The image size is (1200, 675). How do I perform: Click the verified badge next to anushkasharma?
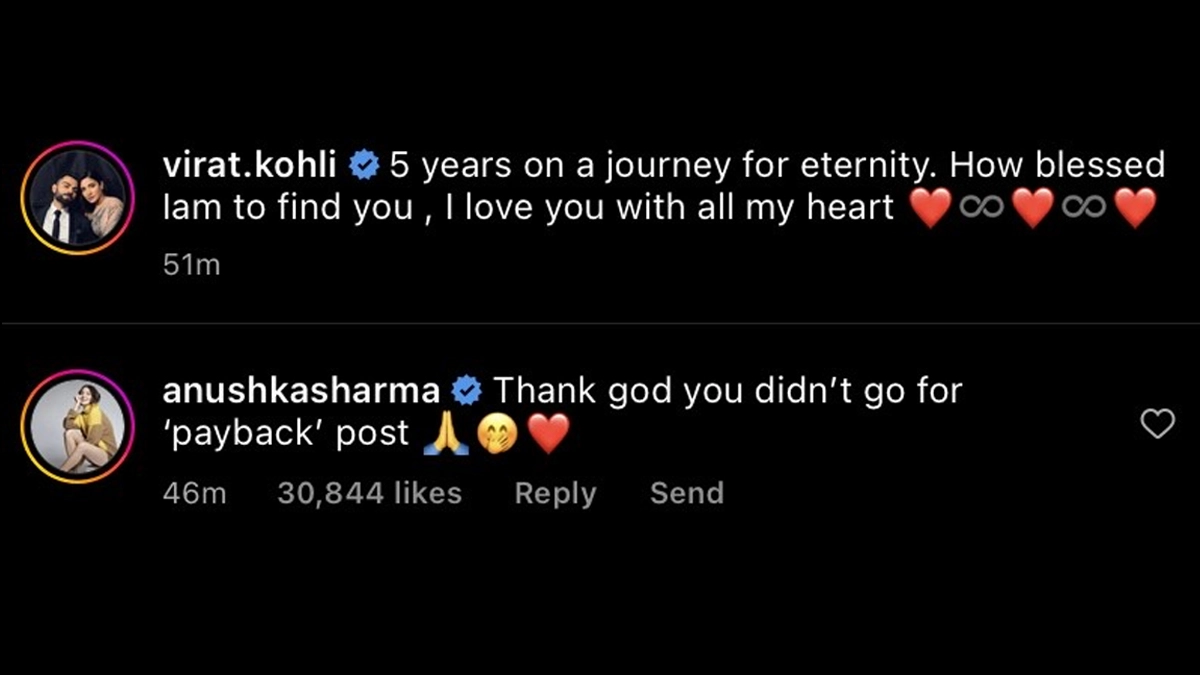pos(467,389)
